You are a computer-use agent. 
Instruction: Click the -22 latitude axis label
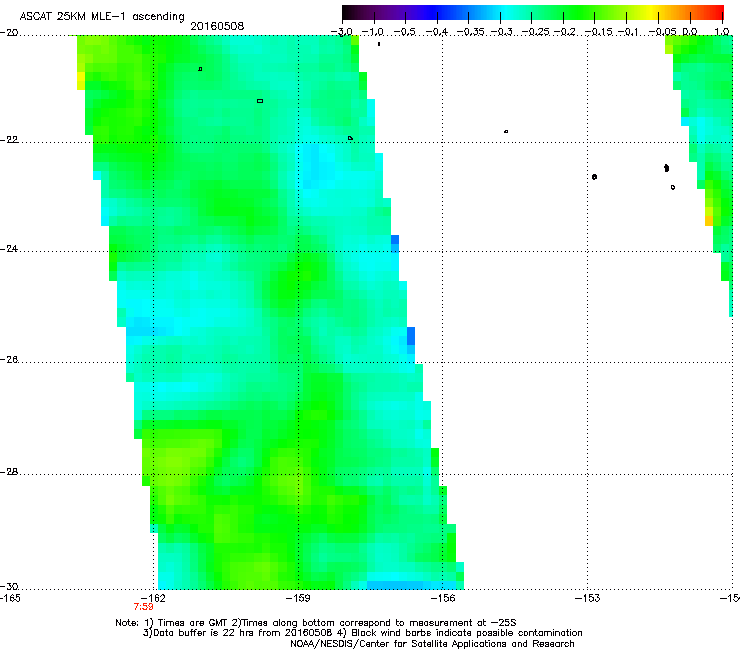click(9, 140)
